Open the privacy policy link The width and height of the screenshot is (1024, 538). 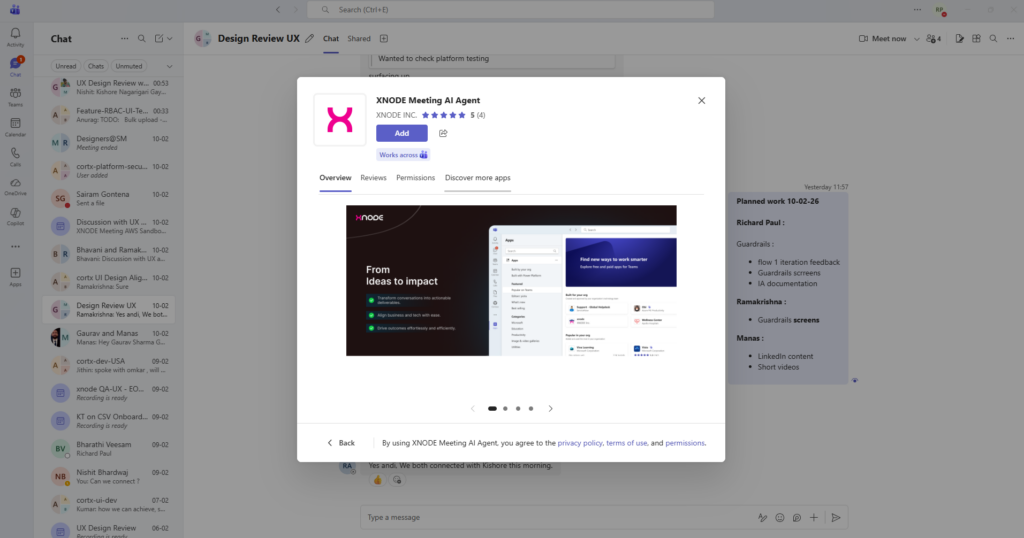tap(580, 442)
